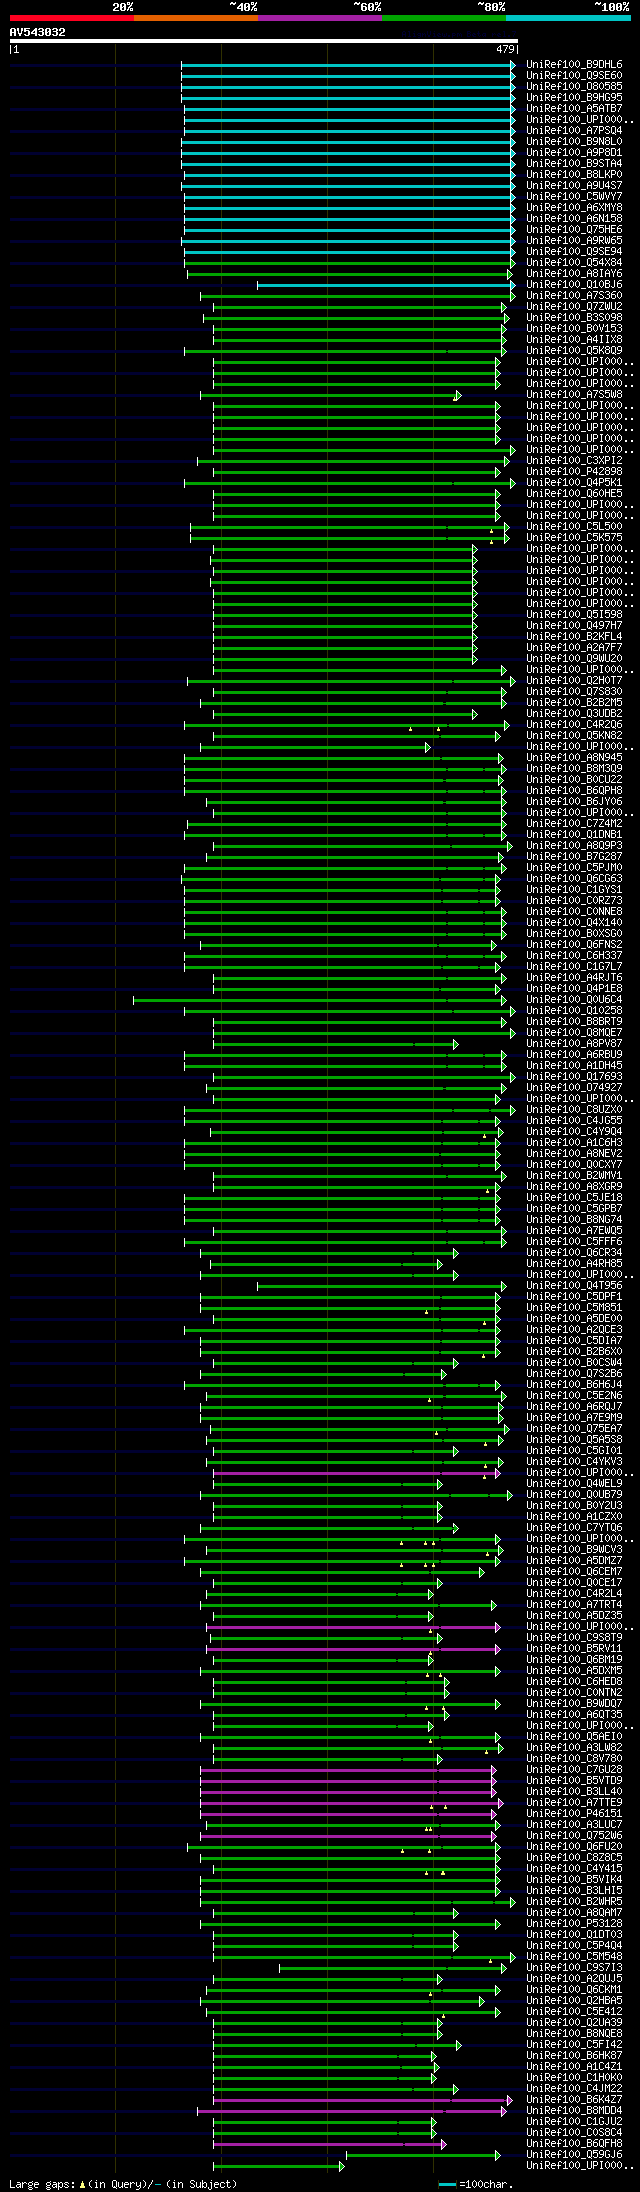Open hit UniRef100_A5ATB7
640x2192 pixels.
574,108
